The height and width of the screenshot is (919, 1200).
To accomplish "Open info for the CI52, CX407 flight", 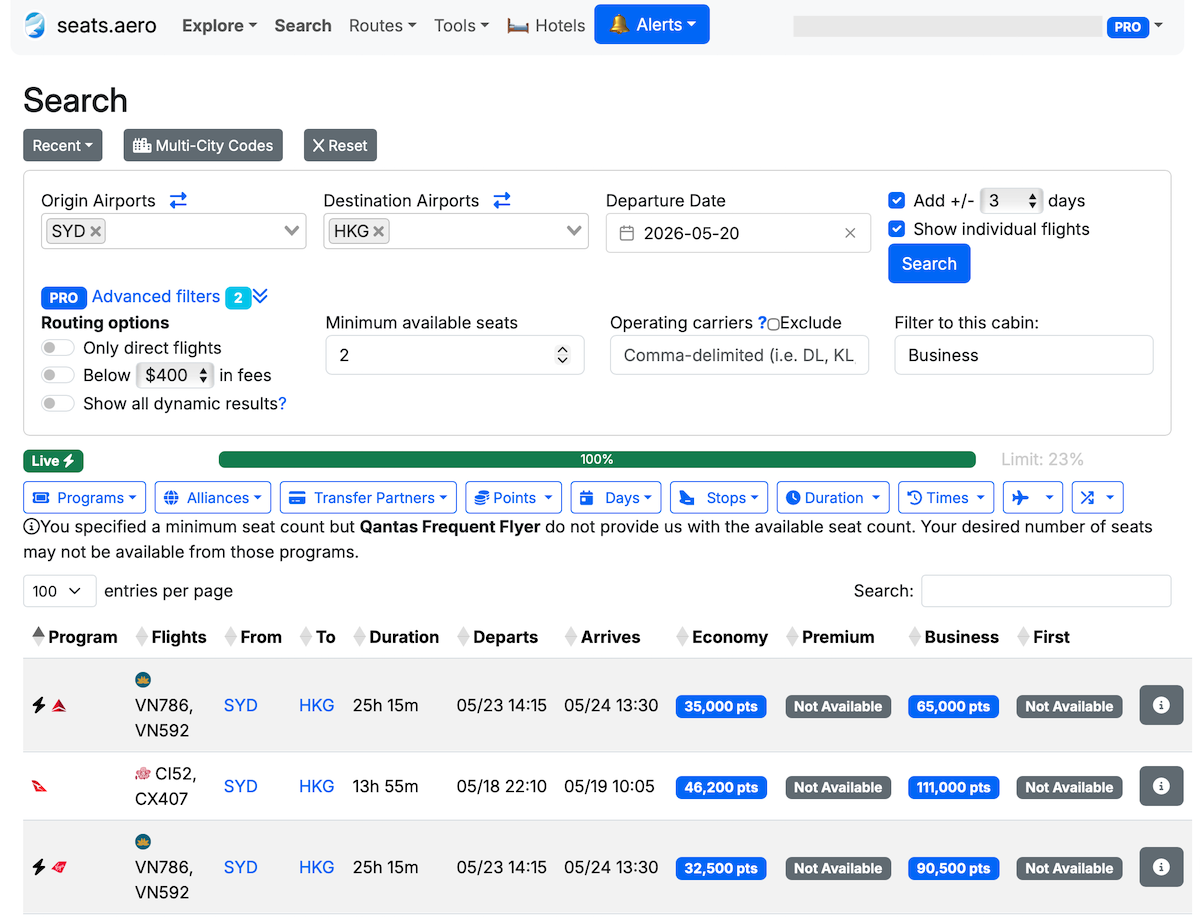I will [1161, 787].
